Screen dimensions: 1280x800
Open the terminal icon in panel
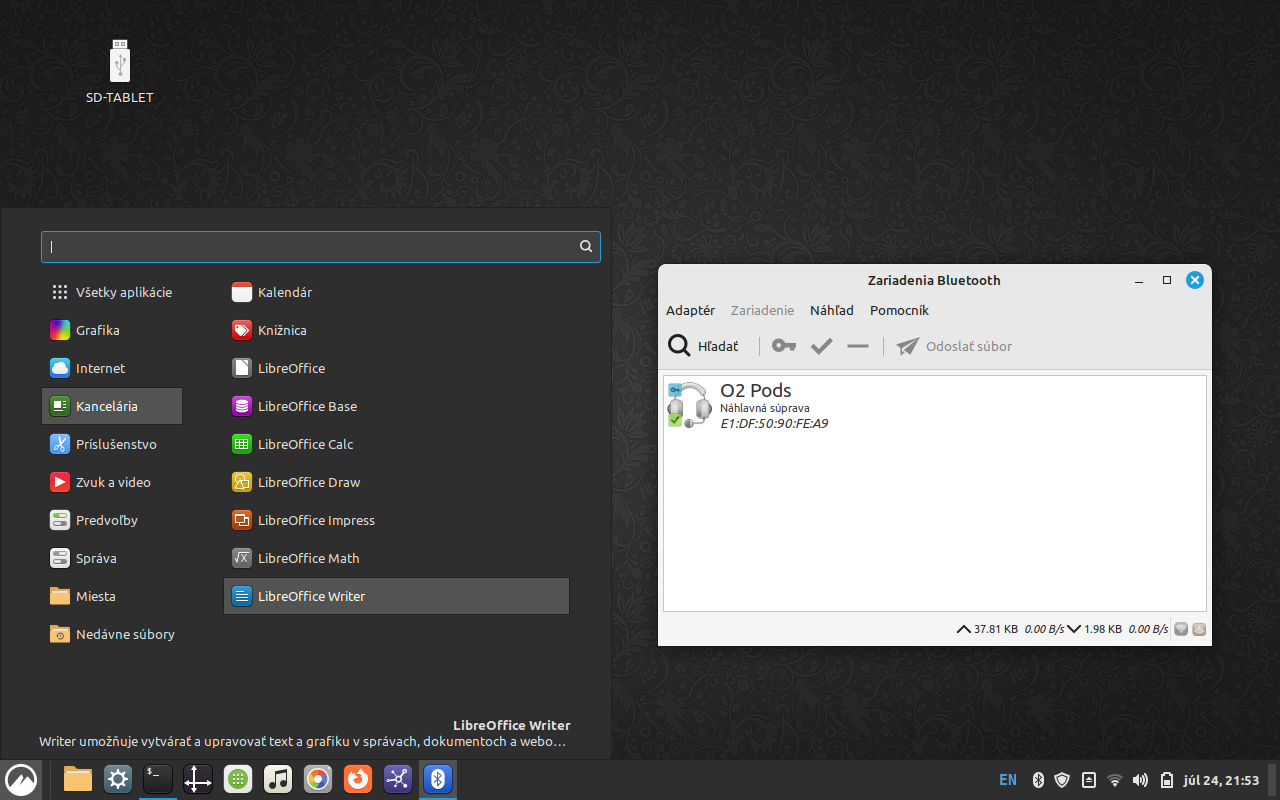158,779
